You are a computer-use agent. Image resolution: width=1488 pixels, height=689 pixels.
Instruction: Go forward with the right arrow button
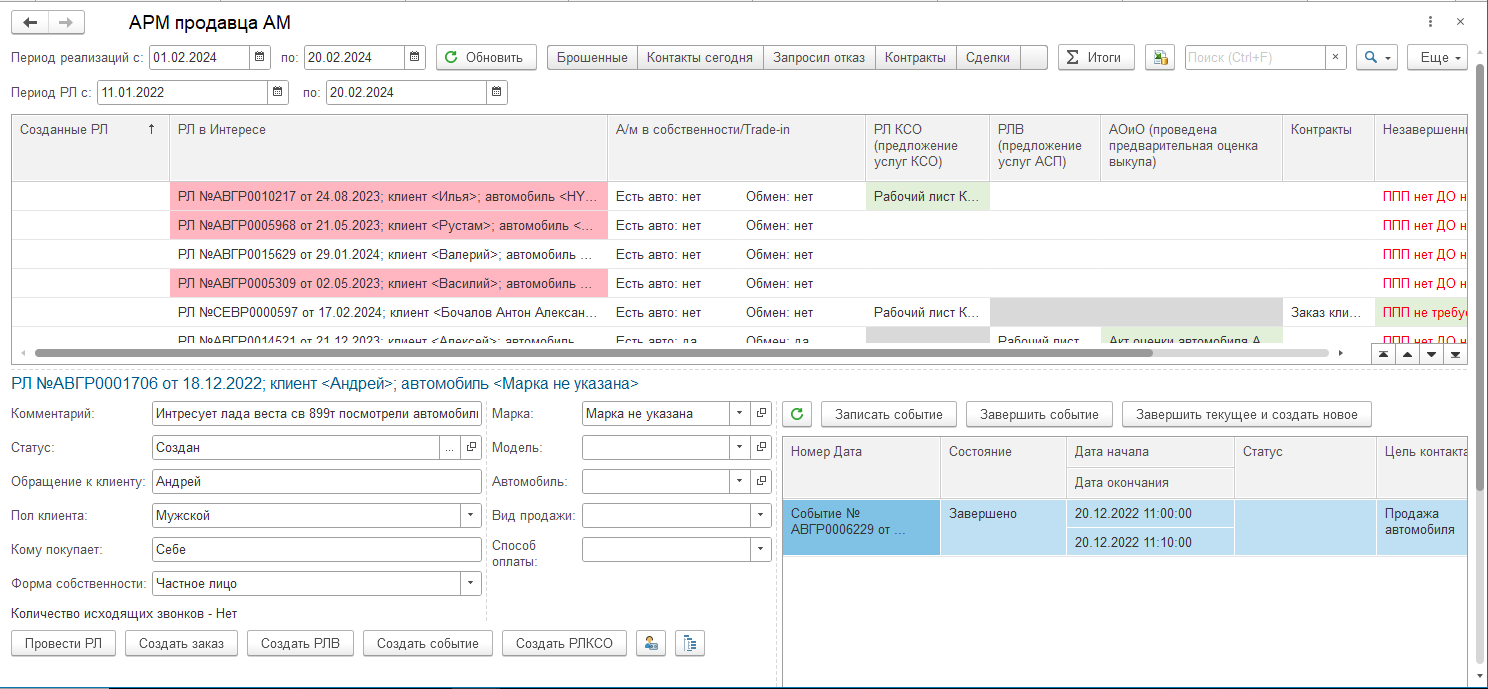pyautogui.click(x=66, y=22)
